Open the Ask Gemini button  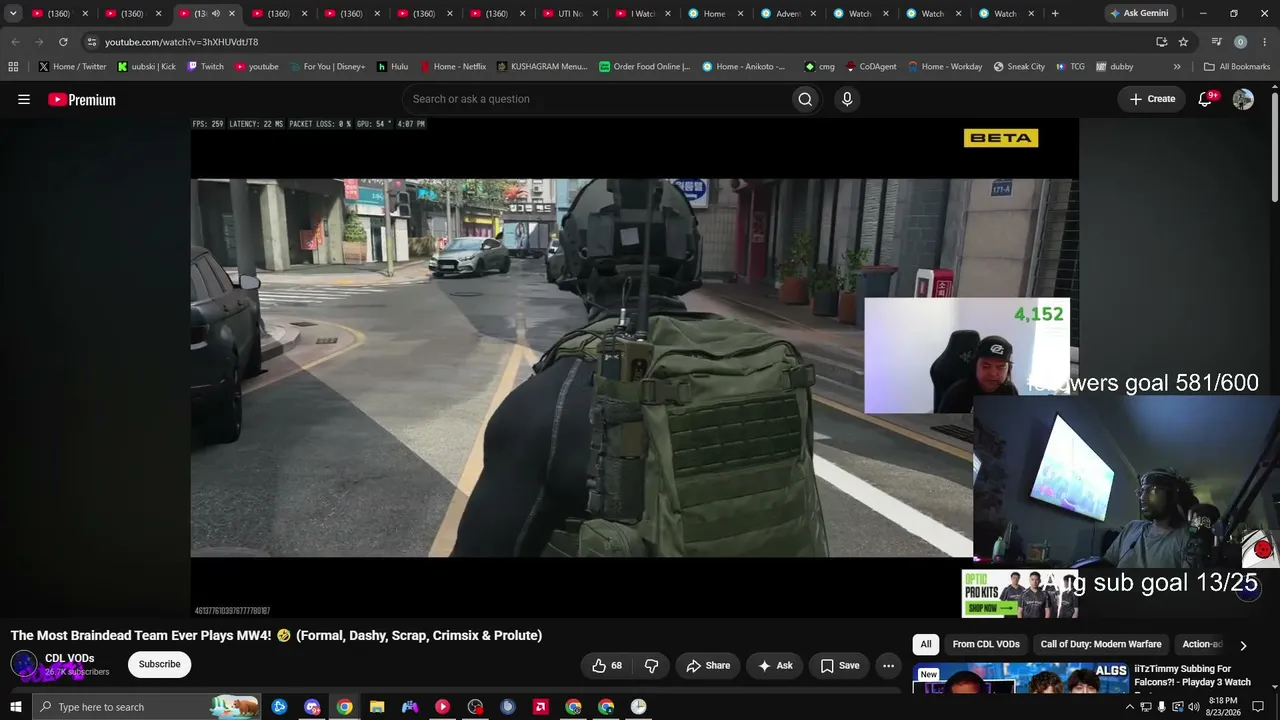[x=1139, y=14]
